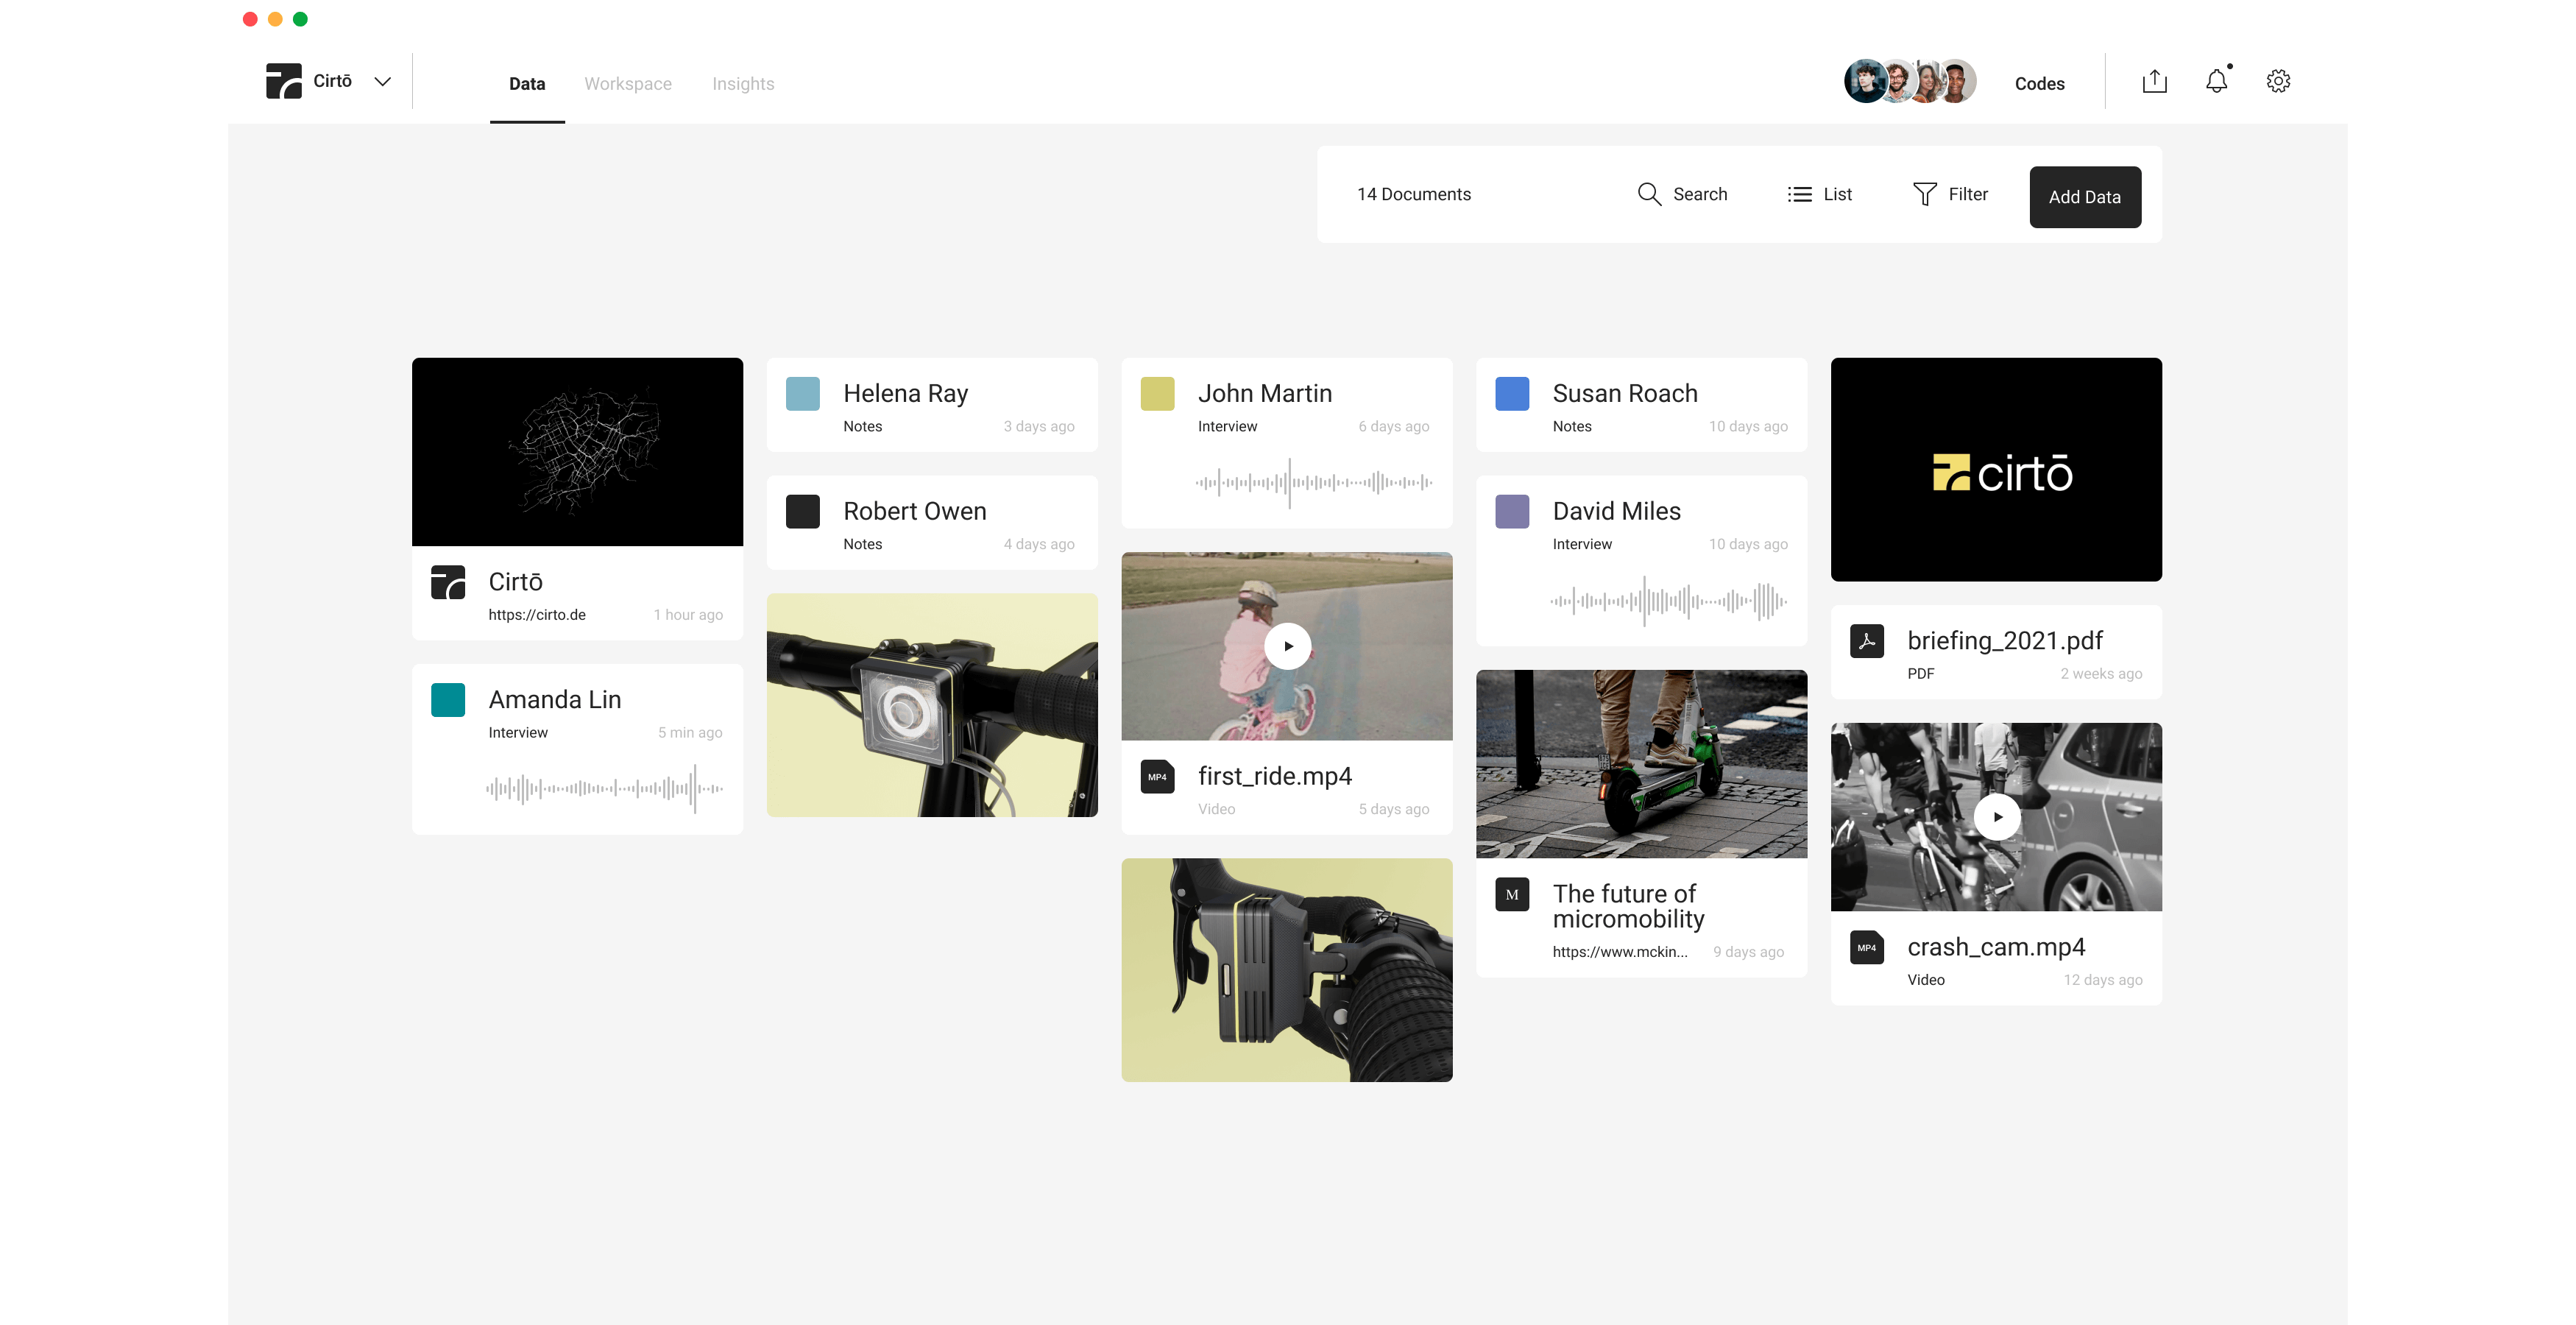The image size is (2576, 1325).
Task: Click the Amanda Lin audio waveform
Action: tap(604, 789)
